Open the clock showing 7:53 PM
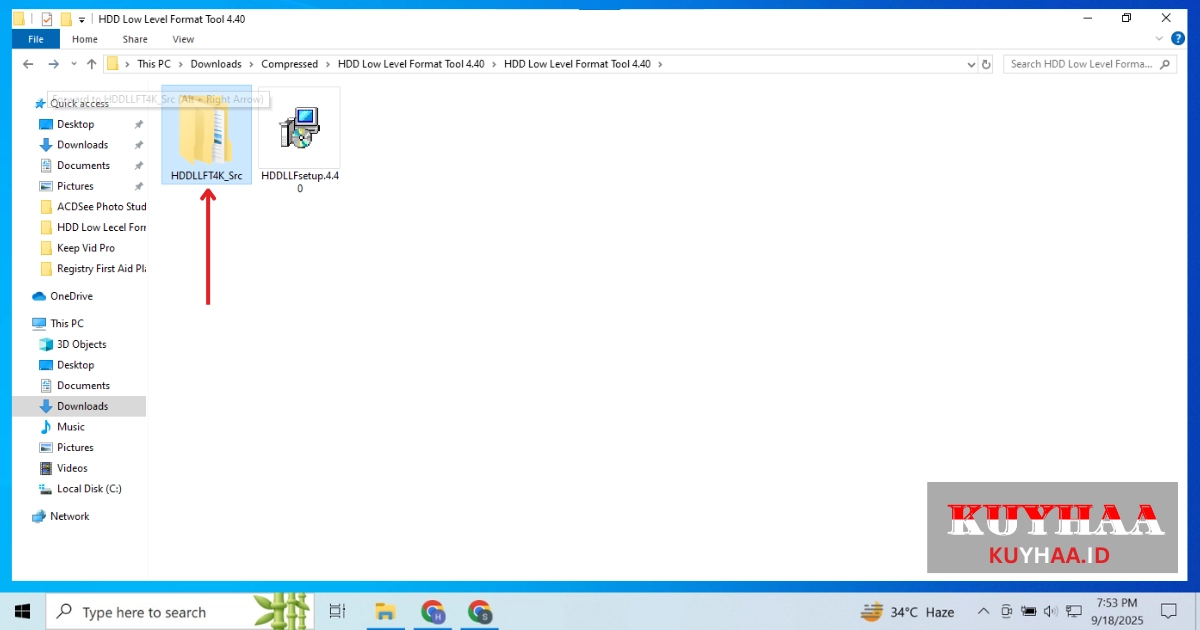This screenshot has height=630, width=1200. (1117, 612)
